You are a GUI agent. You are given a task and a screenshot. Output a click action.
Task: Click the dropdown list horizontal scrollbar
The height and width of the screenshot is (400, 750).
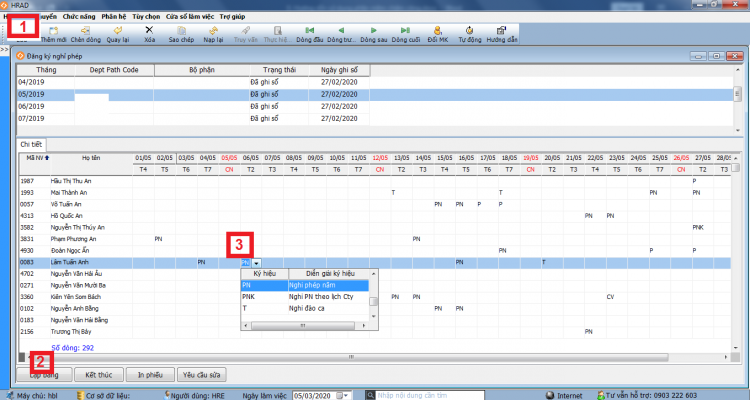tap(303, 325)
